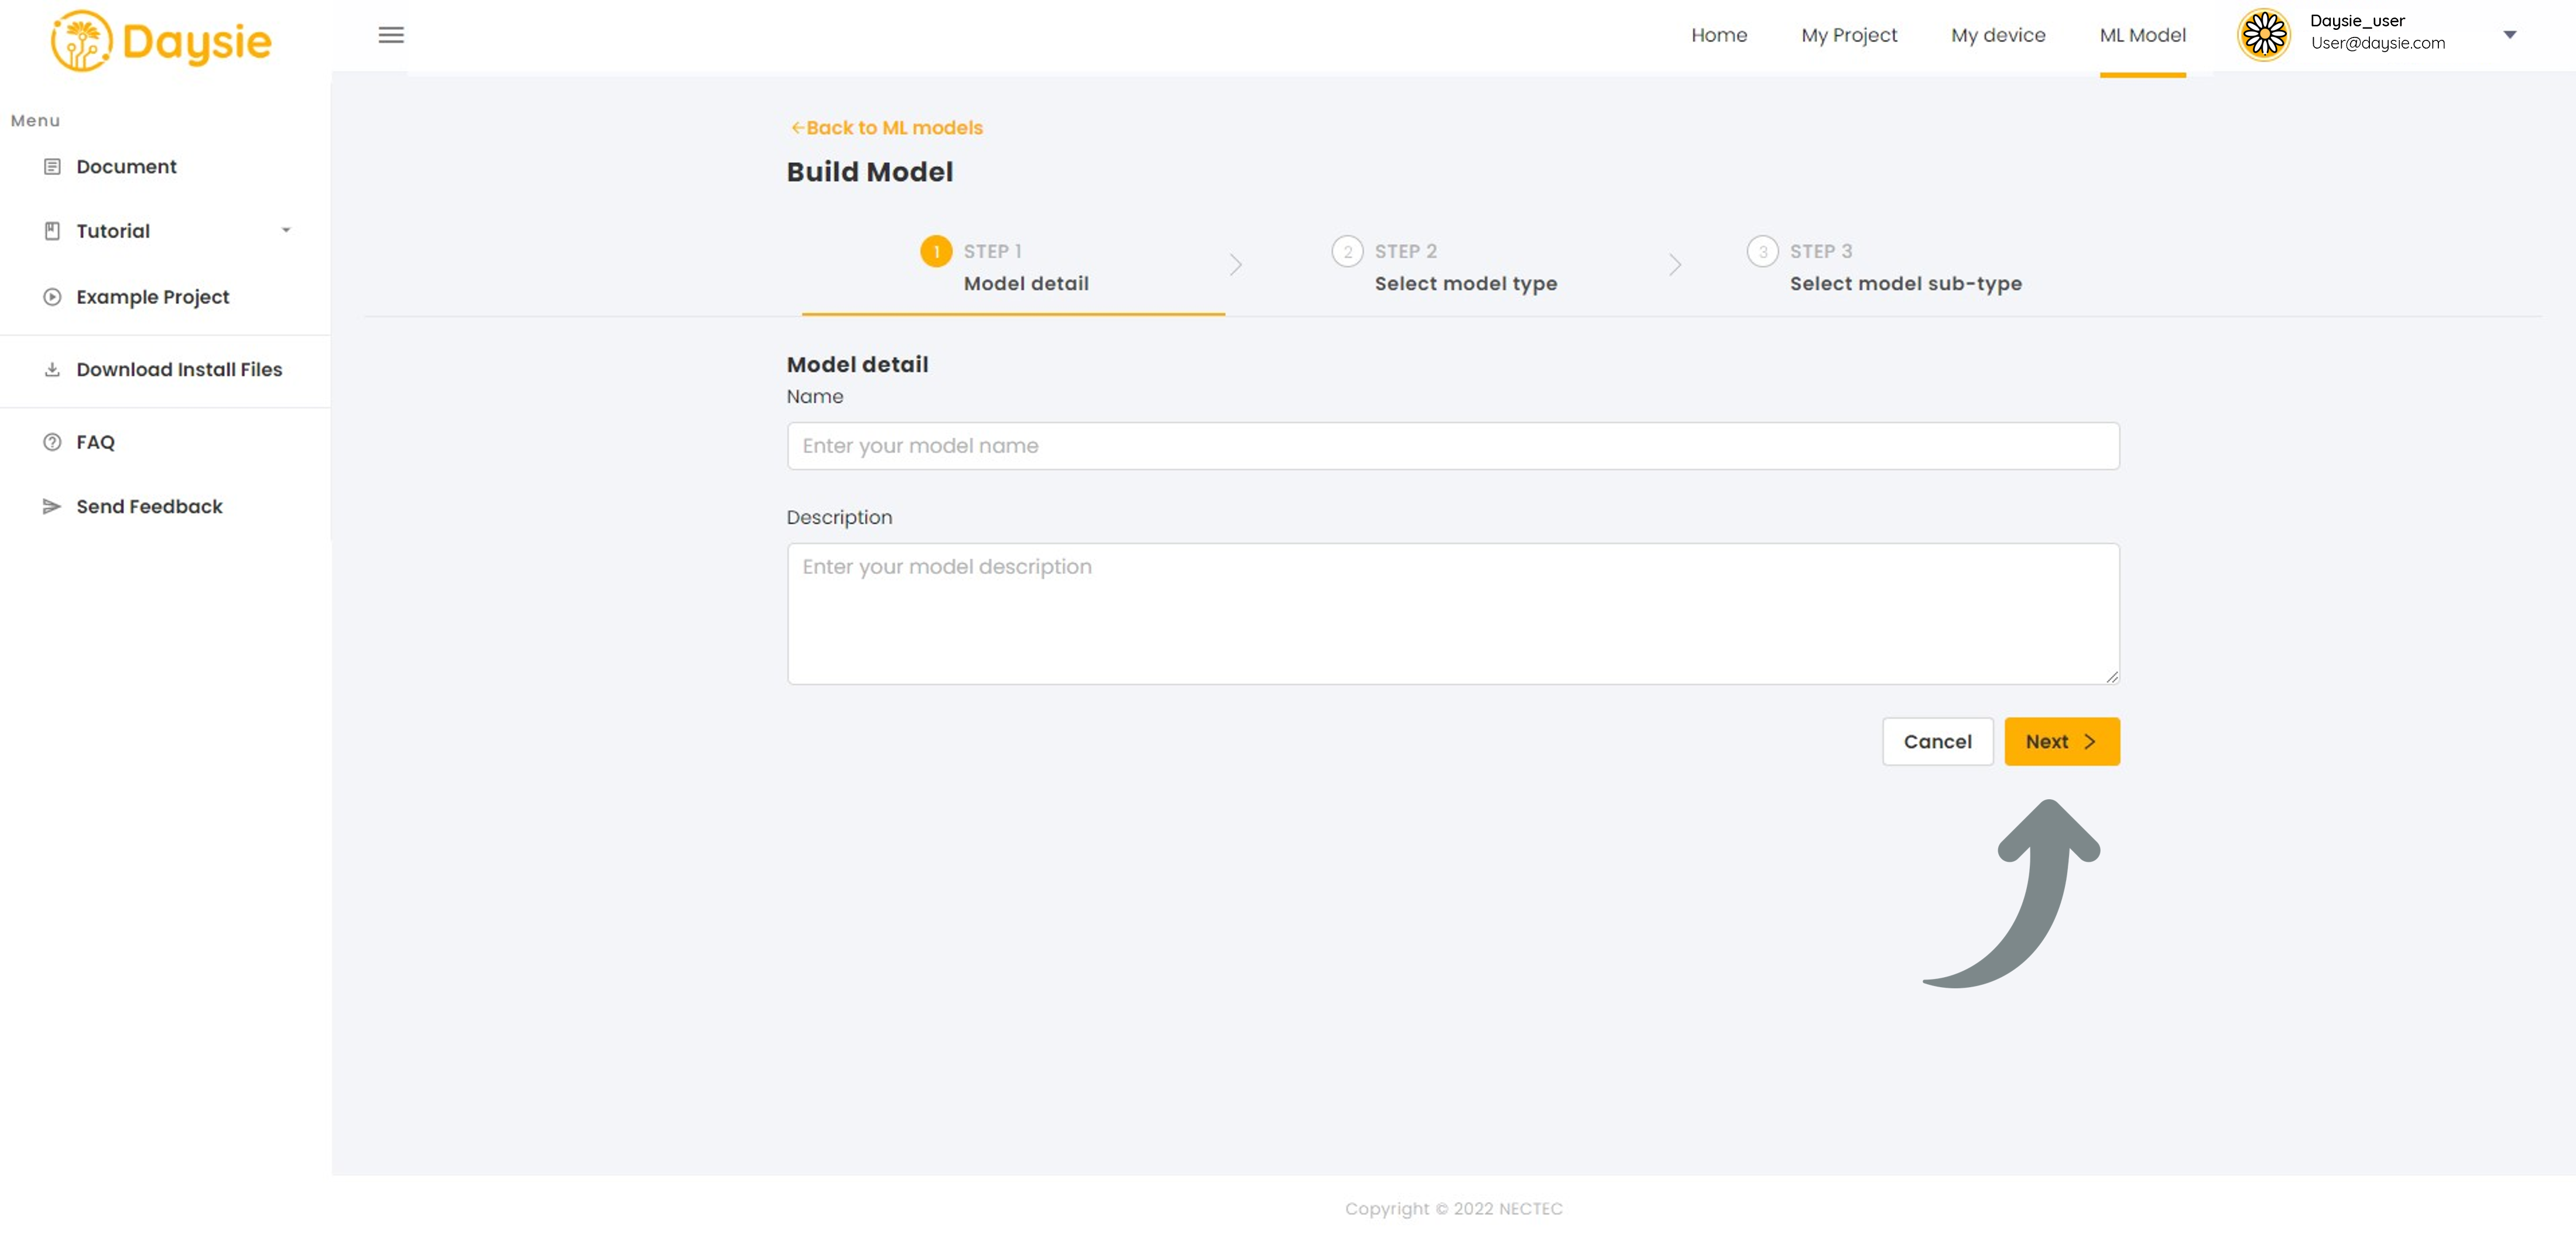This screenshot has width=2576, height=1236.
Task: Click the Daysie logo
Action: coord(161,40)
